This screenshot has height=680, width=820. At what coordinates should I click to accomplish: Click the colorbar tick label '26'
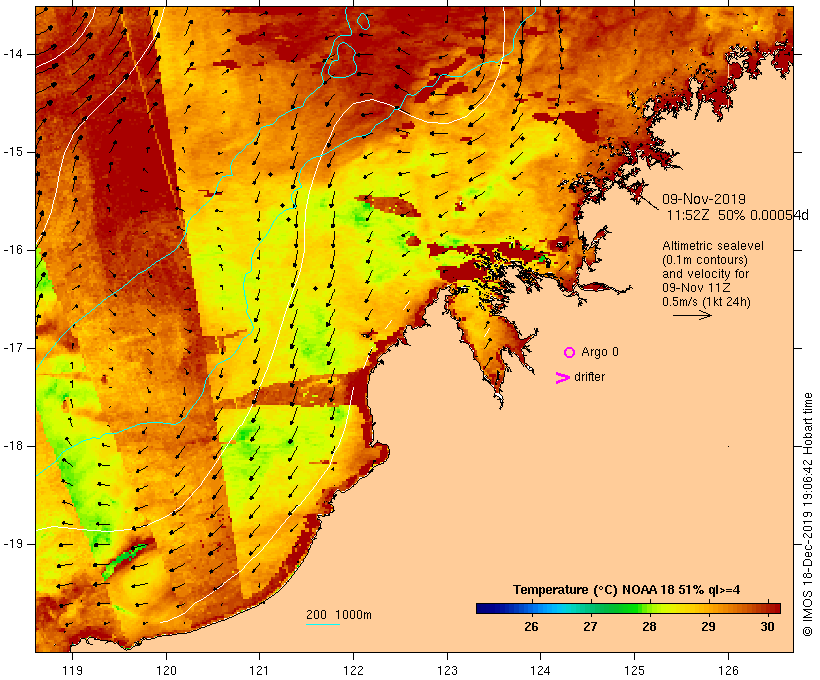tap(531, 627)
